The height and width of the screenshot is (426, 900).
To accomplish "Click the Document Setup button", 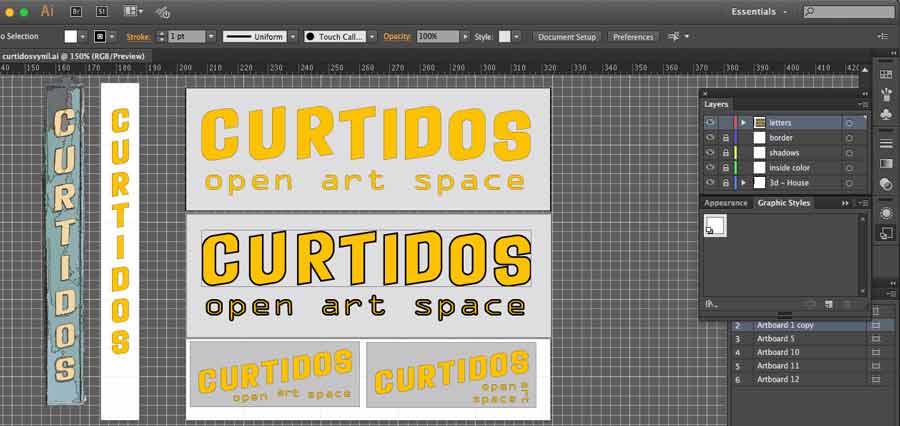I will click(x=566, y=36).
